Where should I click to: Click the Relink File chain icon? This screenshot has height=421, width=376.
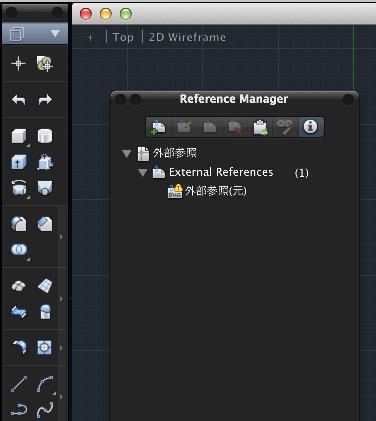click(285, 127)
